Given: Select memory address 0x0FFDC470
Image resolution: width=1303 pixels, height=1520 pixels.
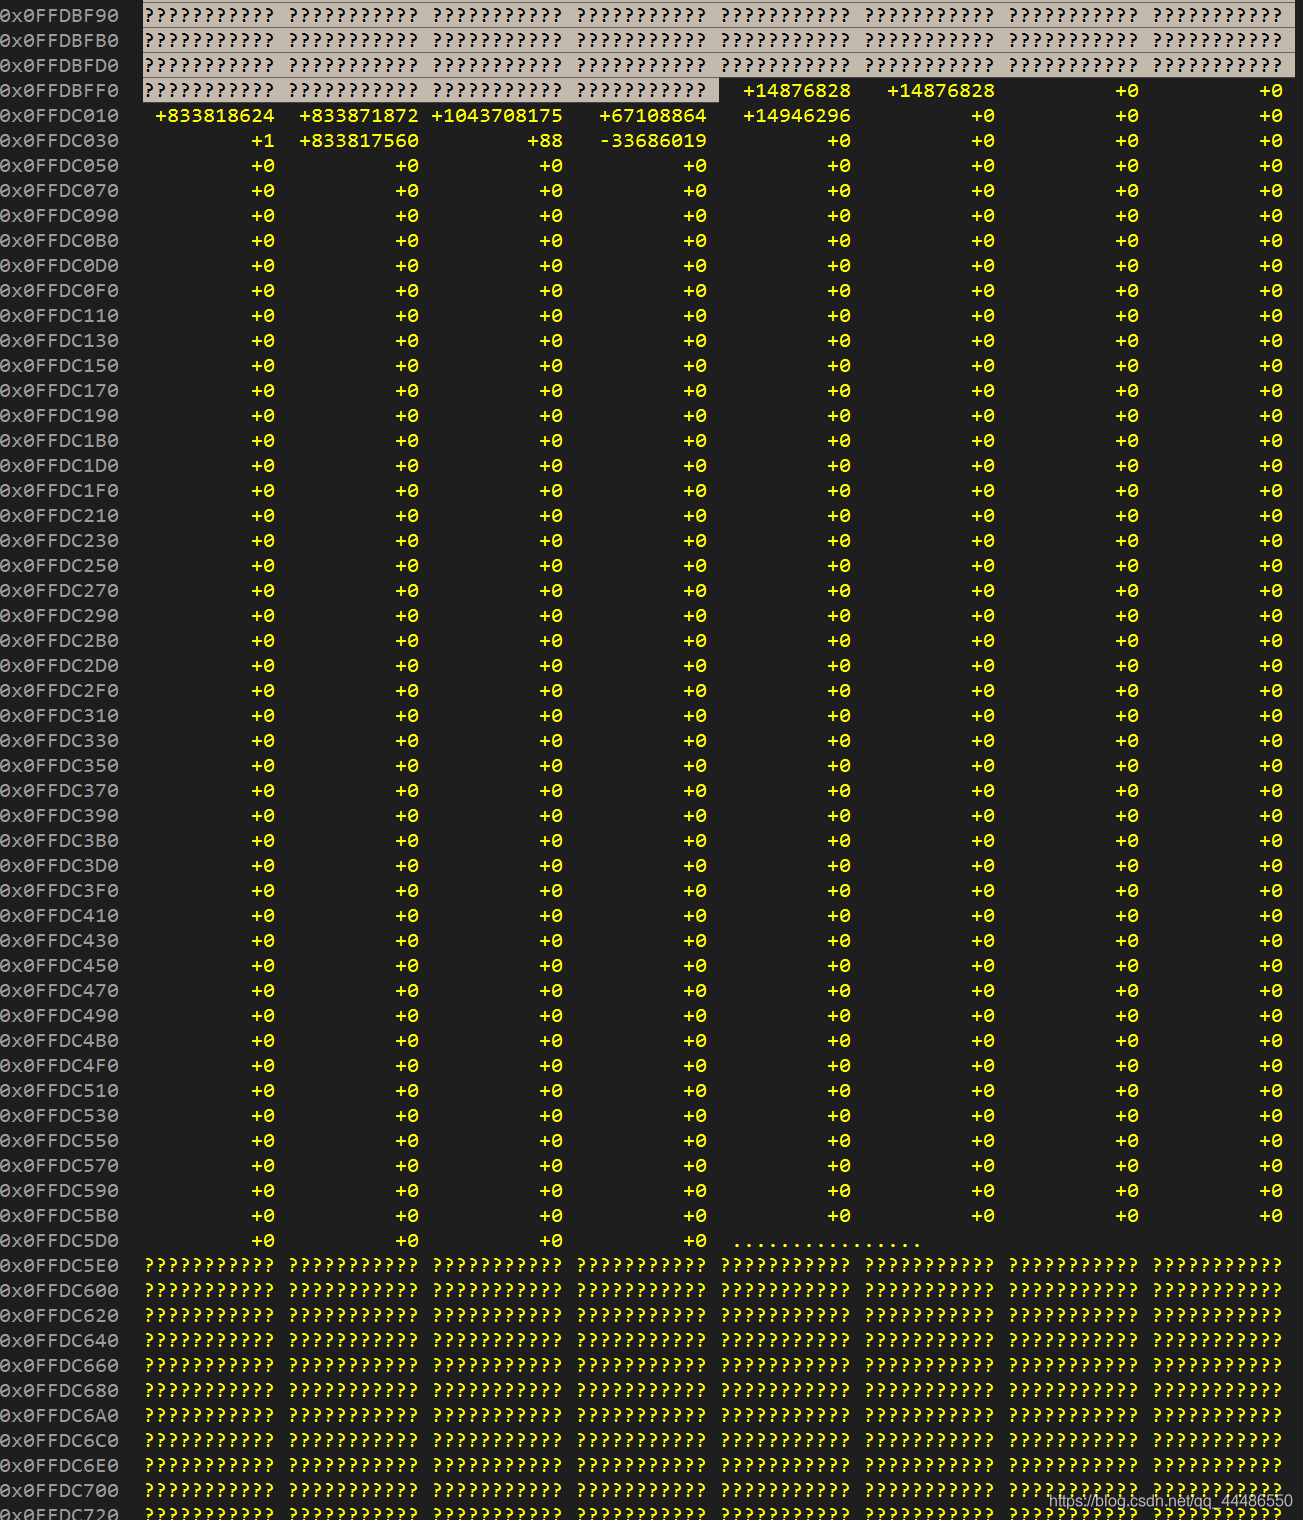Looking at the screenshot, I should pyautogui.click(x=59, y=991).
